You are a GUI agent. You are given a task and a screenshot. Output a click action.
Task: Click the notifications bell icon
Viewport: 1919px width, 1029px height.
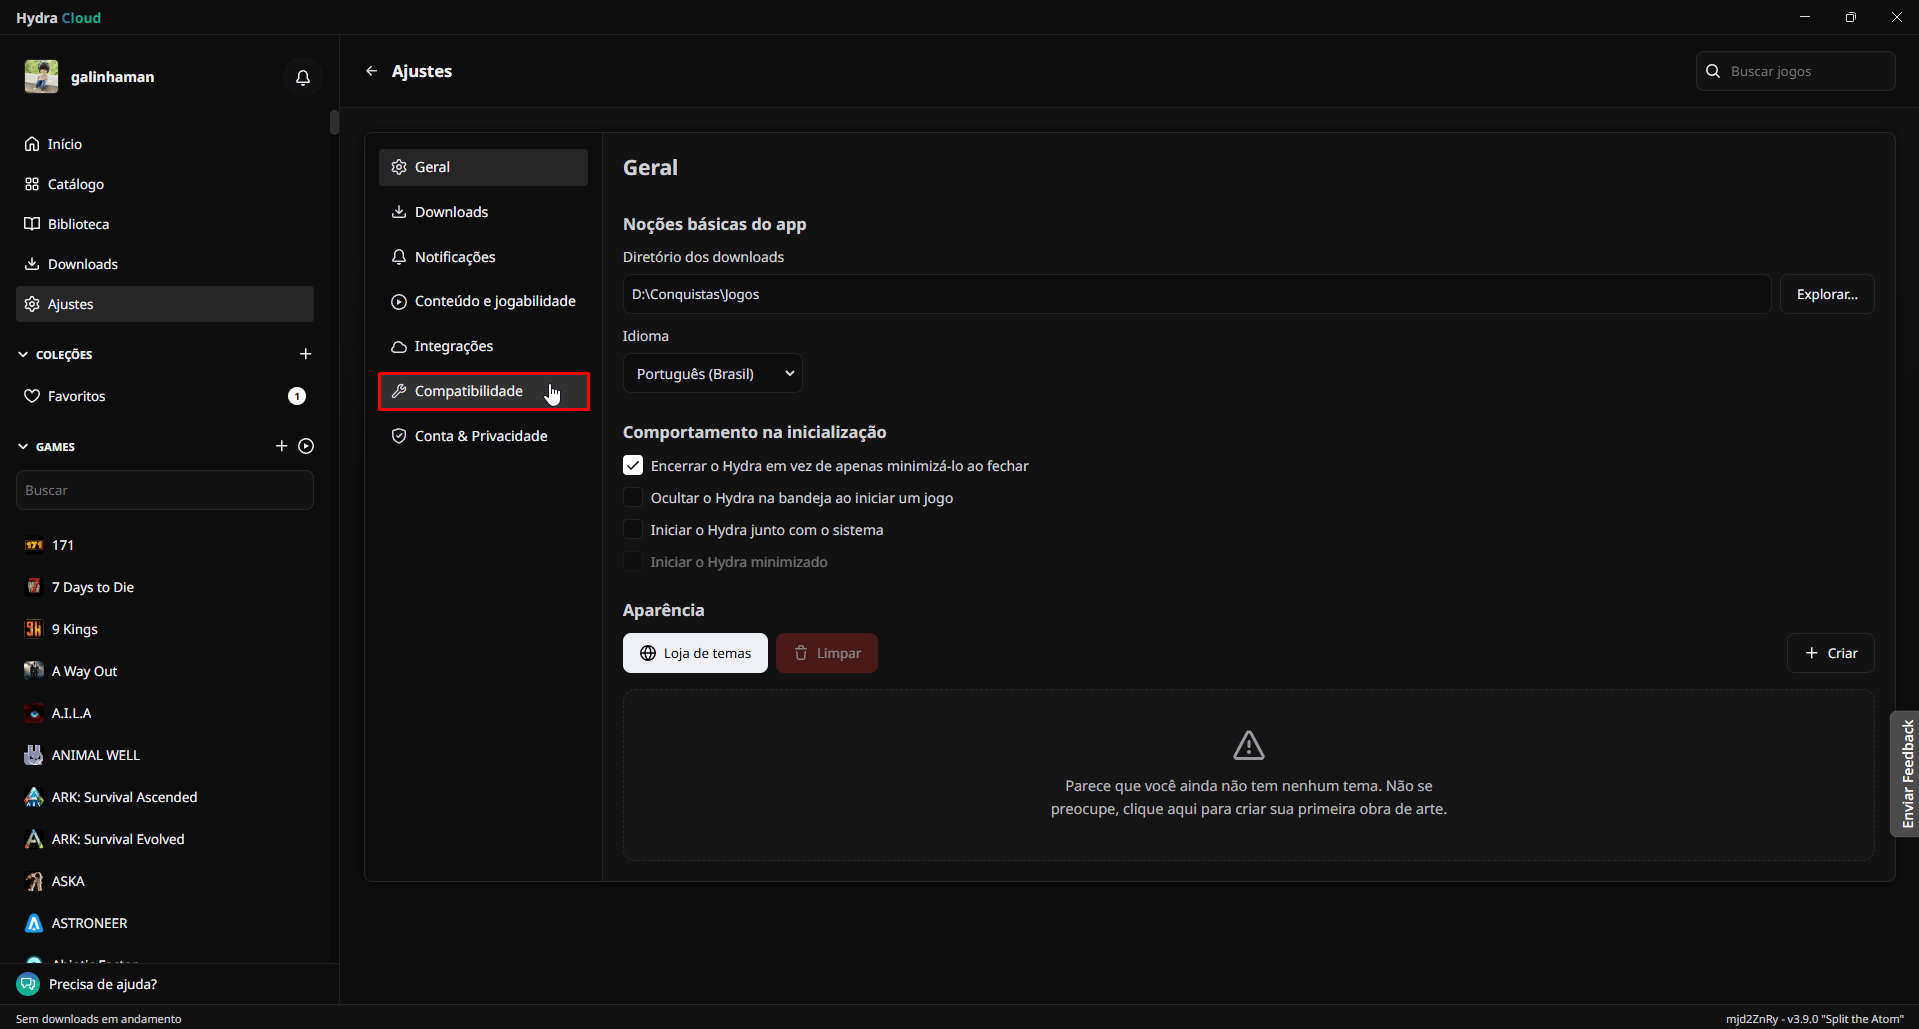303,77
